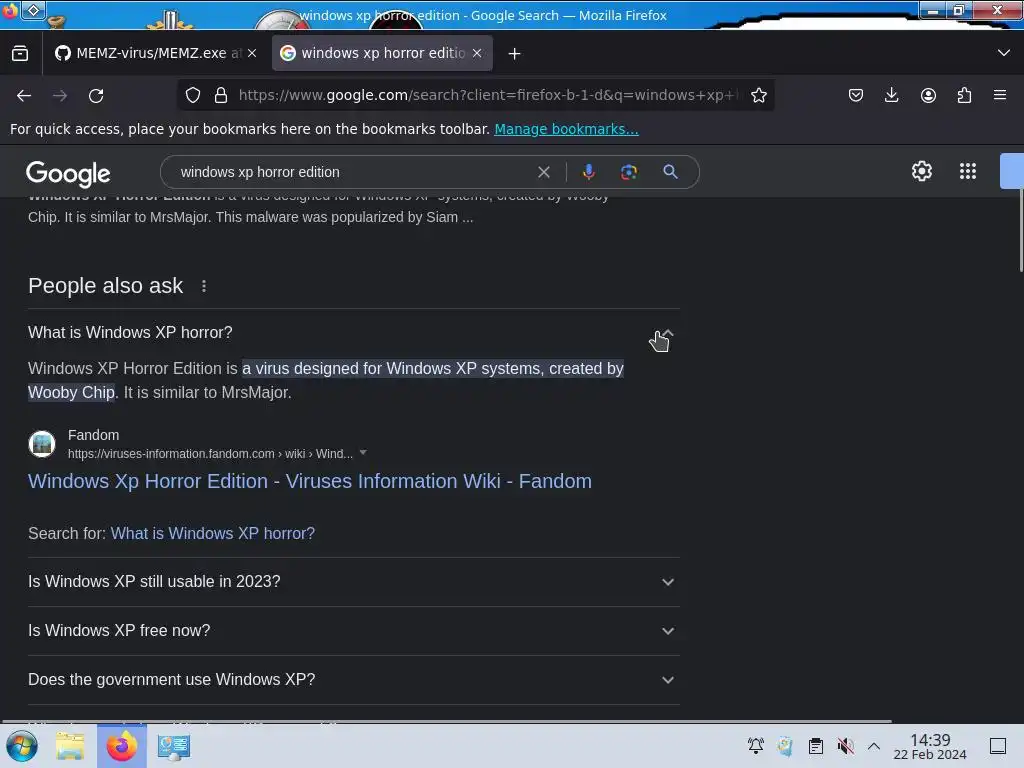Open Windows Xp Horror Edition Fandom link
Image resolution: width=1024 pixels, height=768 pixels.
310,481
